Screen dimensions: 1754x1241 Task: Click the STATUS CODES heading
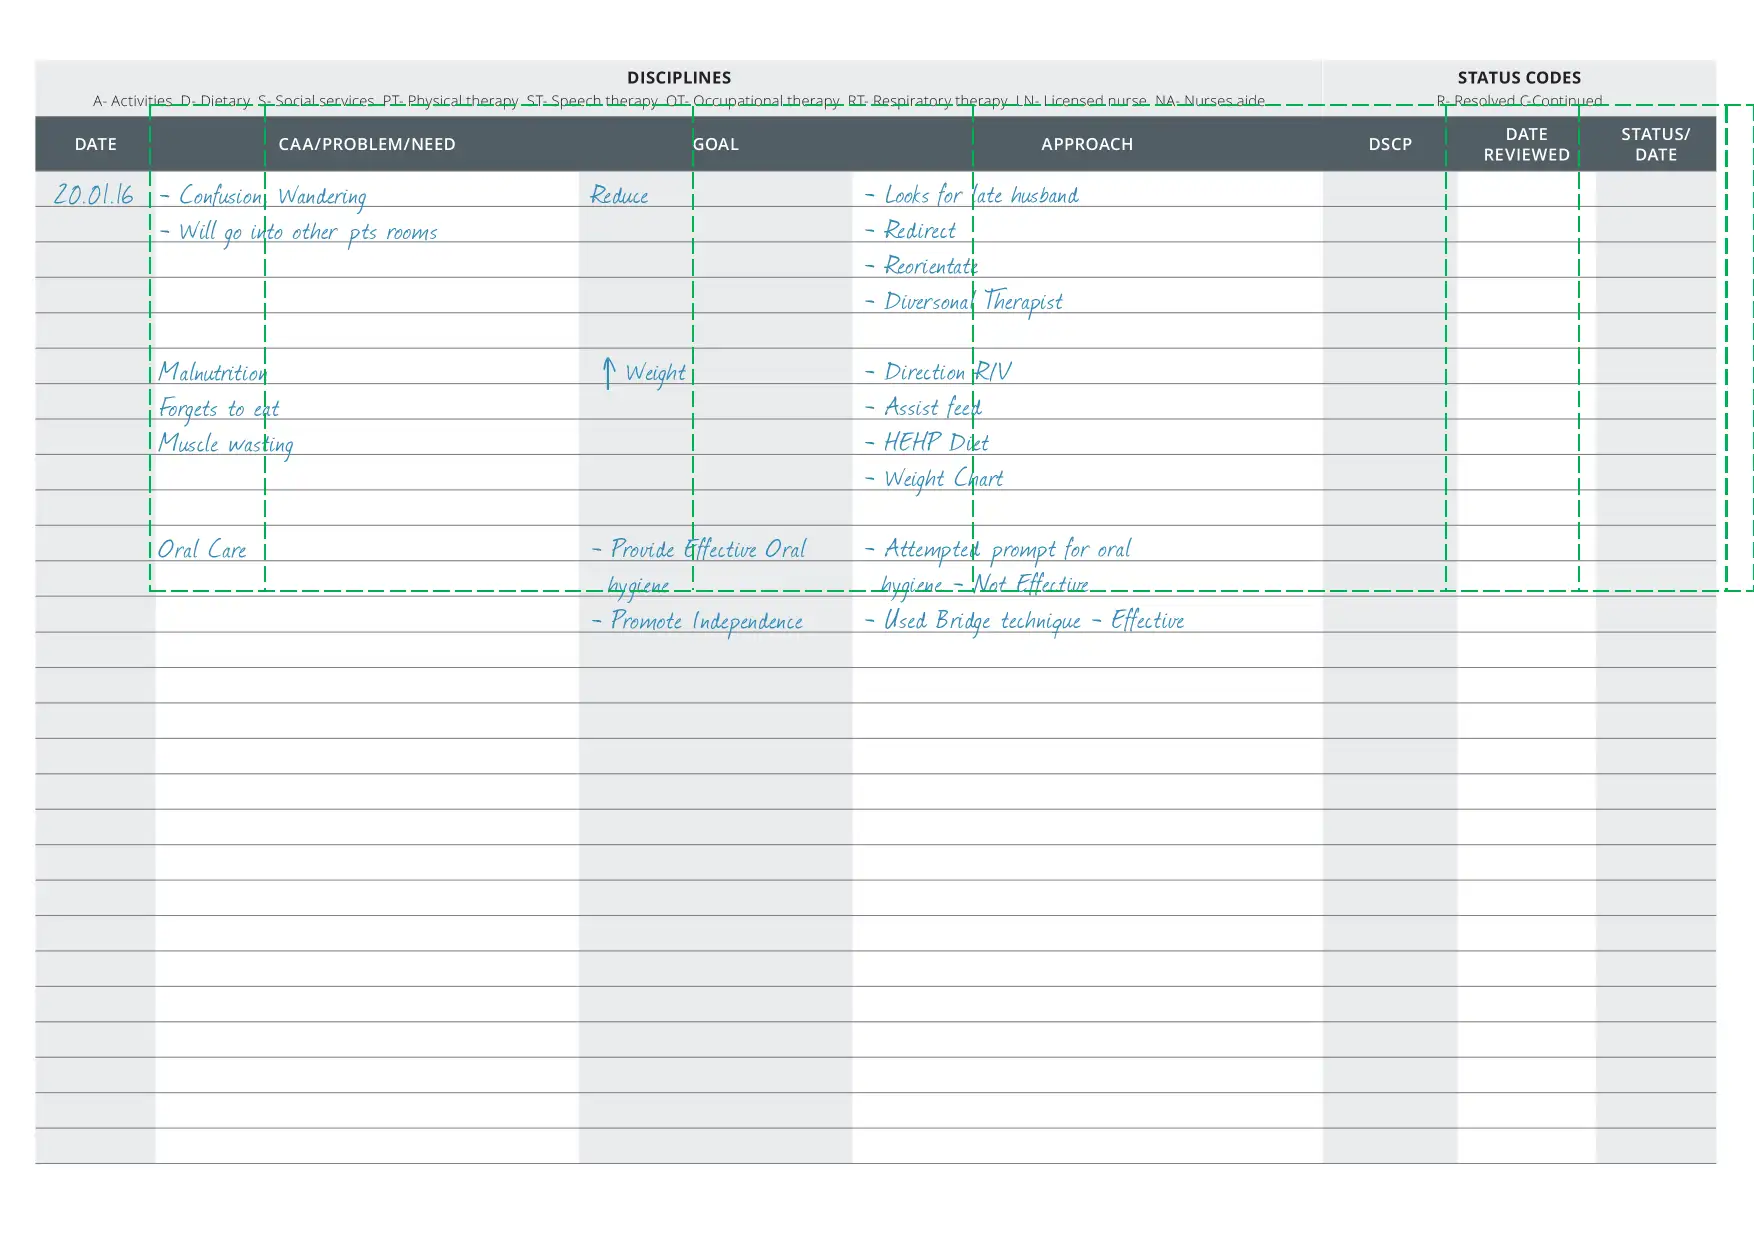pos(1519,78)
